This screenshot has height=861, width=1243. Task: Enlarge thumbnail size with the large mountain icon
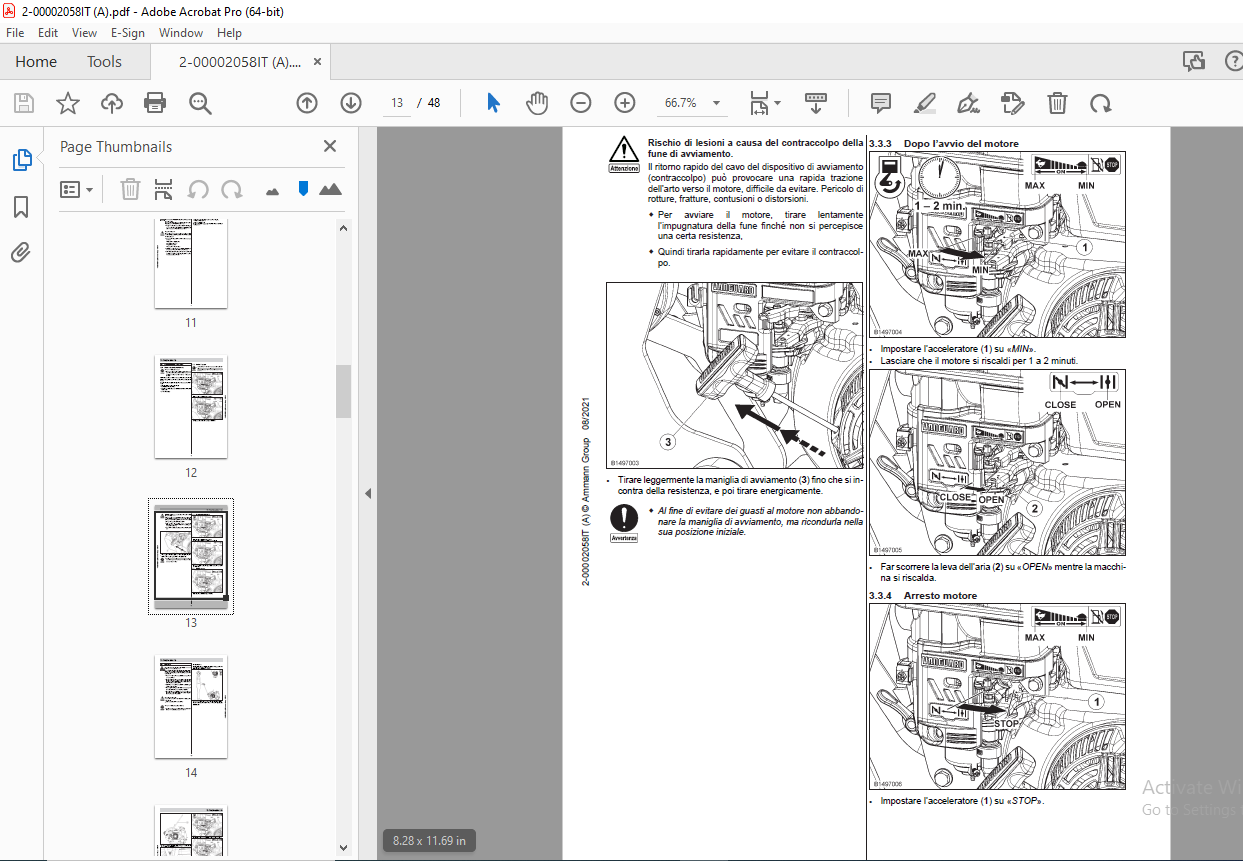coord(330,189)
